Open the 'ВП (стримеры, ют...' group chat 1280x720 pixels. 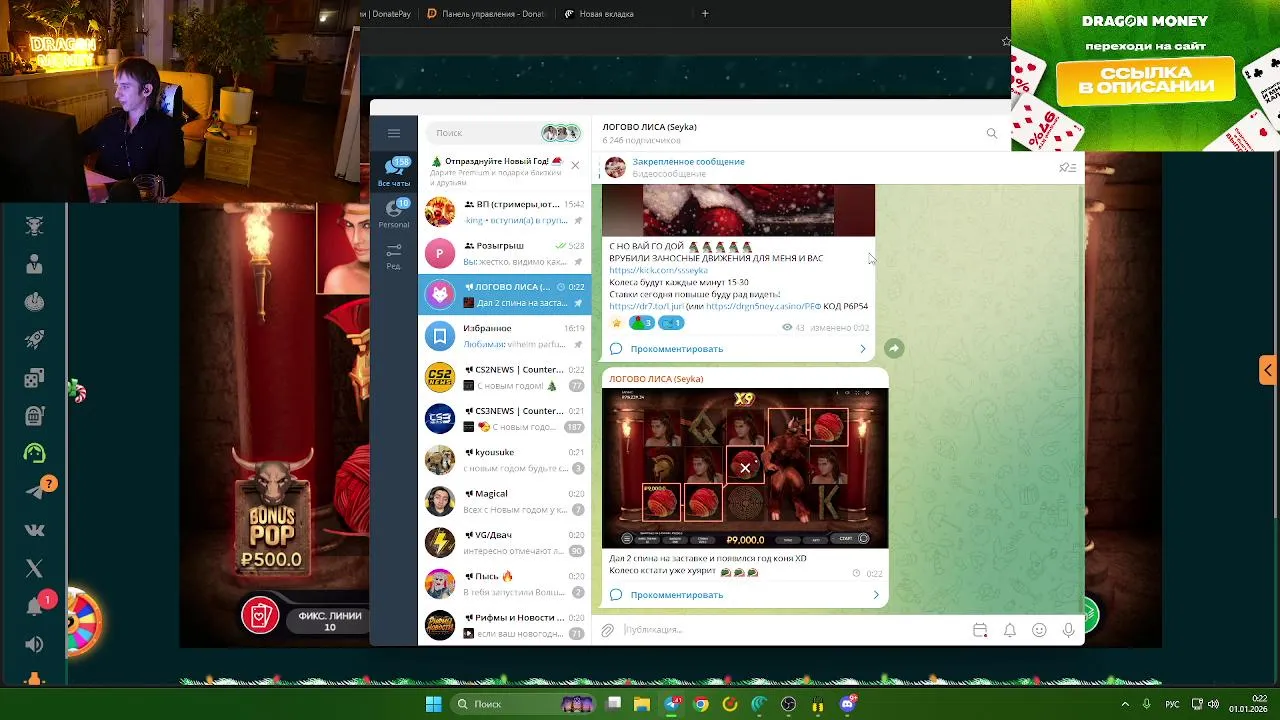coord(505,212)
